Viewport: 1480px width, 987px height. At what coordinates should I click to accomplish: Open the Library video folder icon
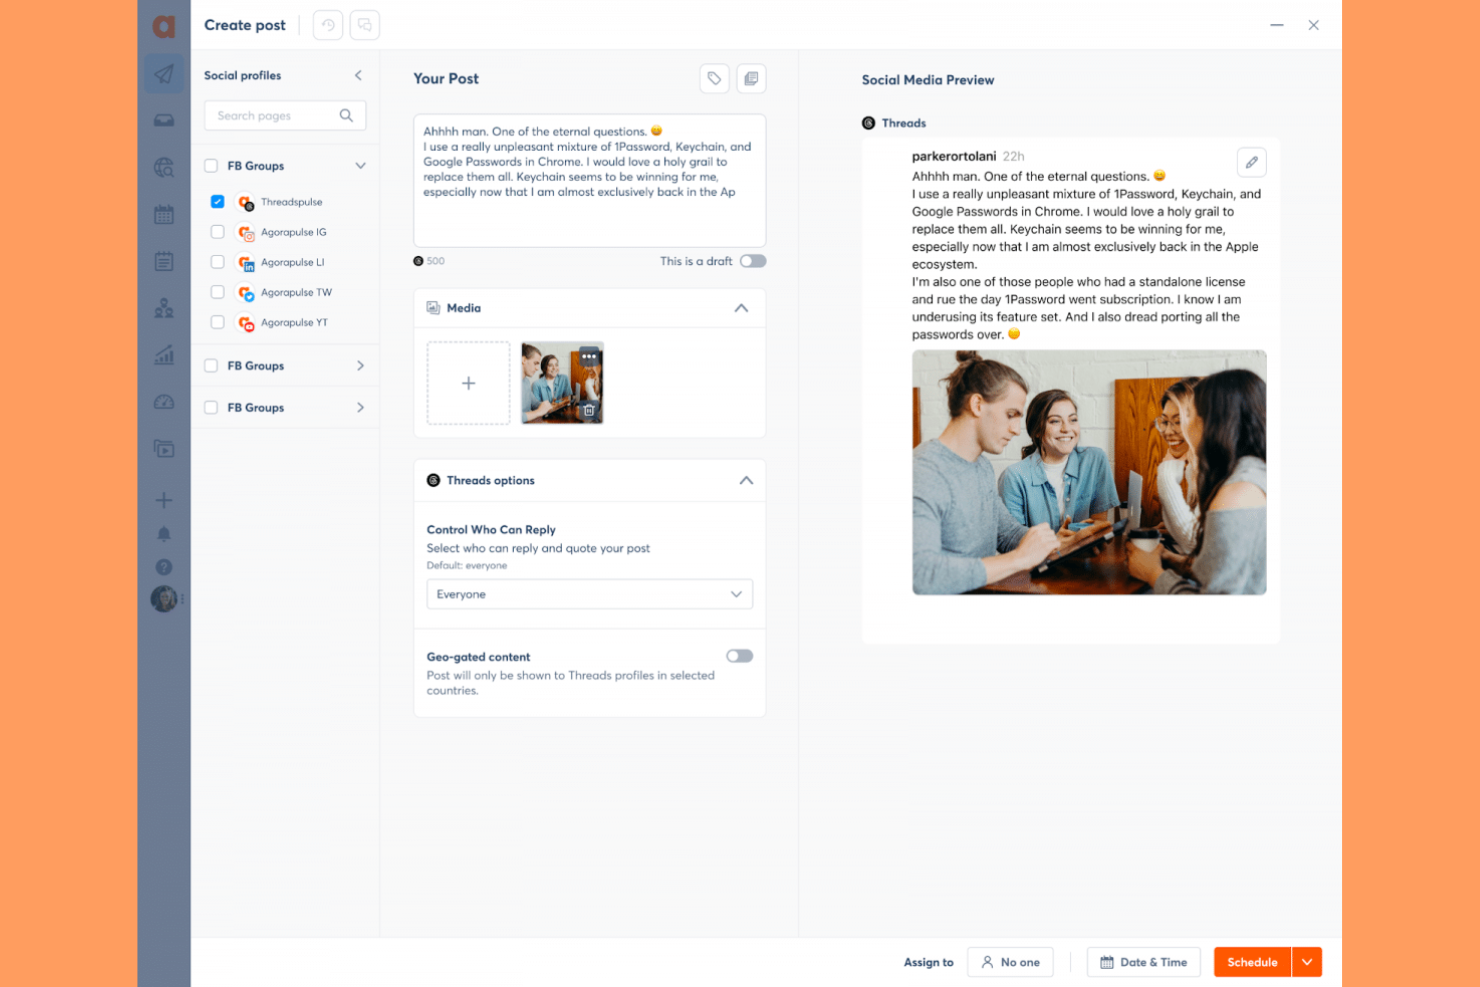point(163,448)
